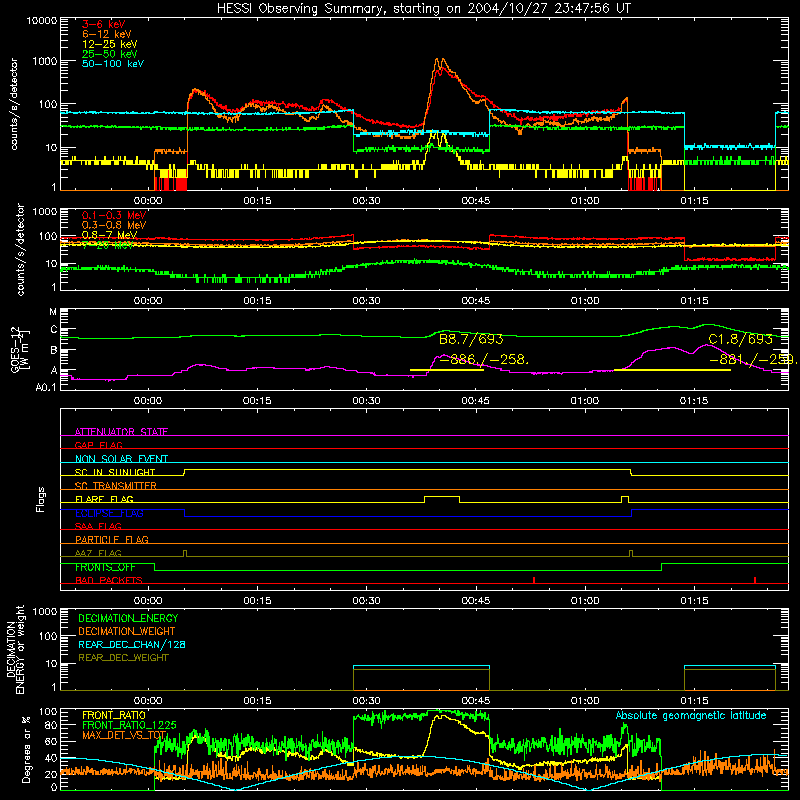Select the BAD_PACKETS flag label
This screenshot has width=800, height=800.
tap(109, 580)
